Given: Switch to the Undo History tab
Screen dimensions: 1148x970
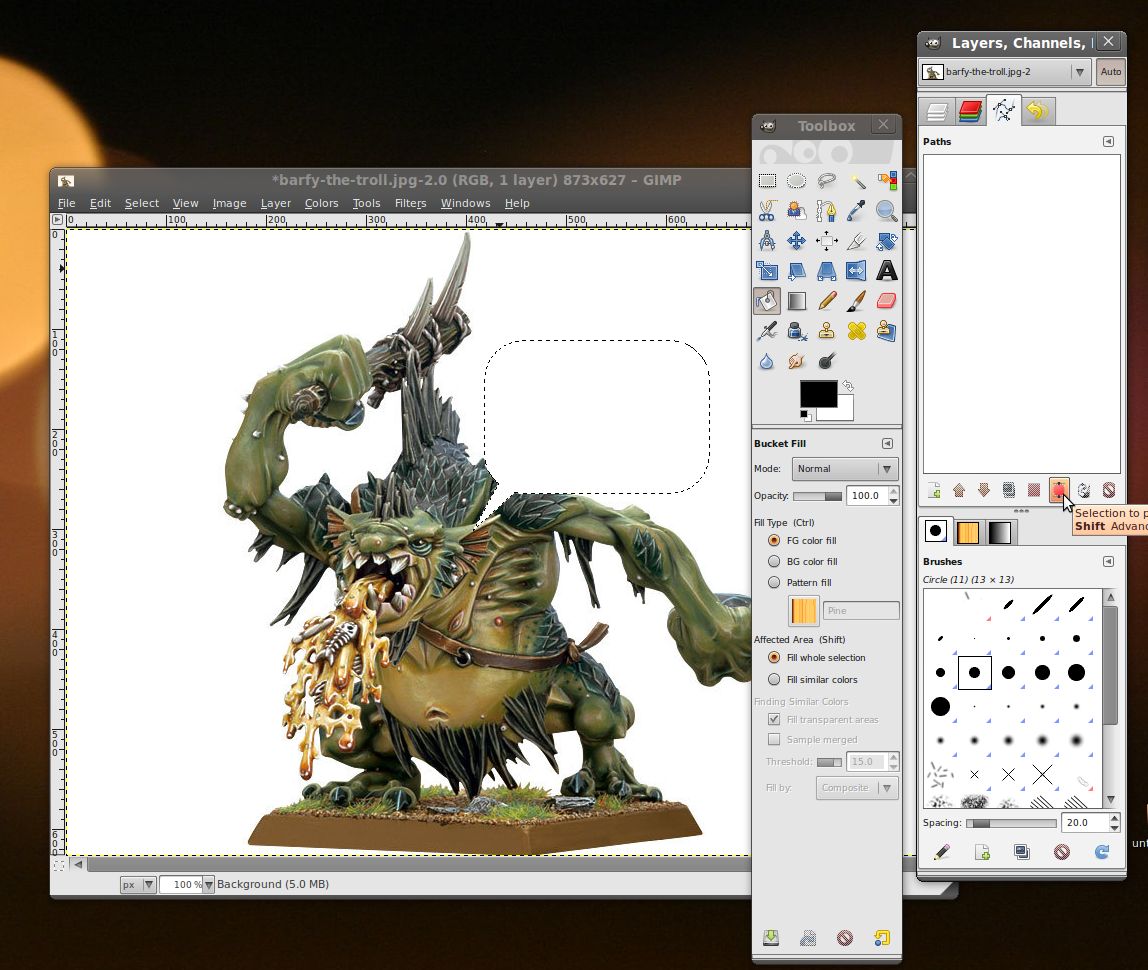Looking at the screenshot, I should pyautogui.click(x=1037, y=111).
